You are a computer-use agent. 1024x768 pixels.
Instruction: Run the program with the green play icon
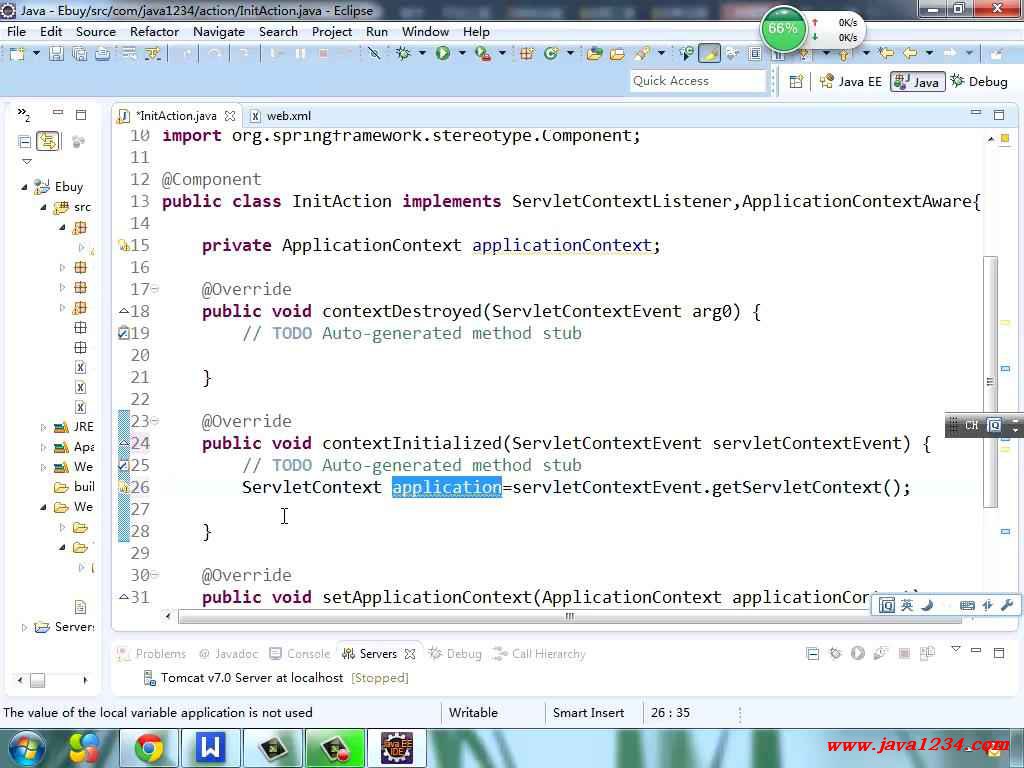point(443,54)
